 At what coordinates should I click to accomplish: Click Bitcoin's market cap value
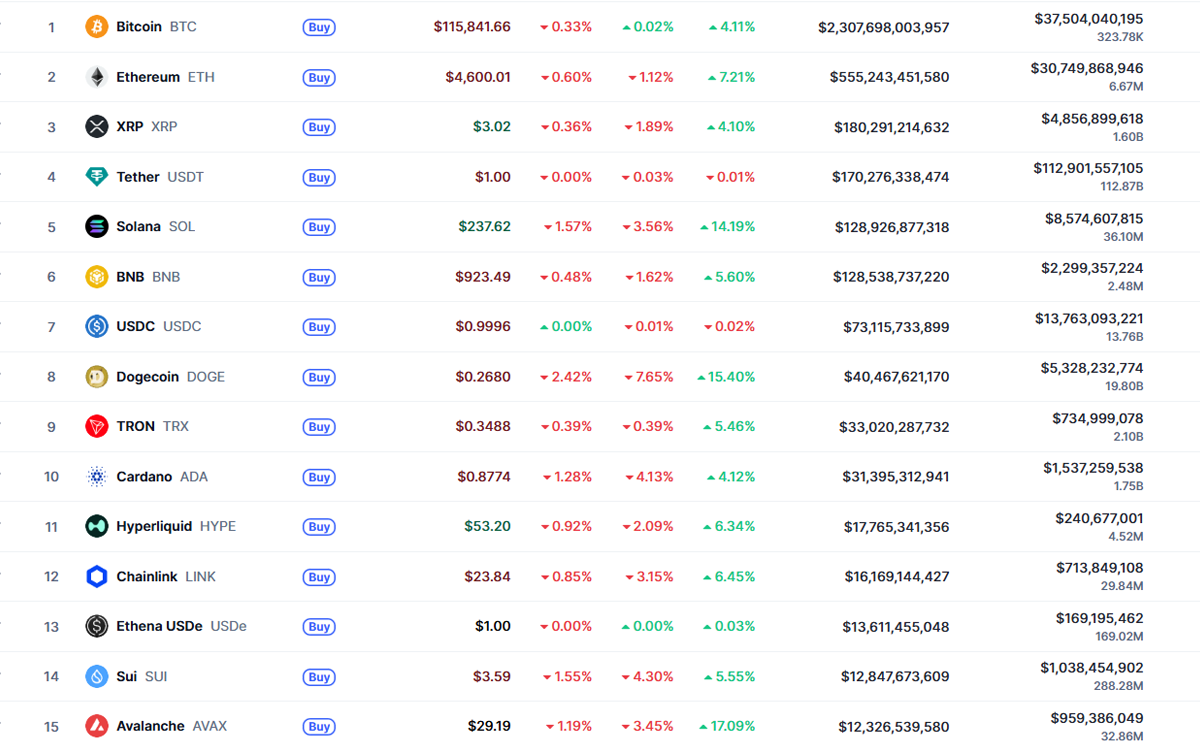[x=883, y=27]
